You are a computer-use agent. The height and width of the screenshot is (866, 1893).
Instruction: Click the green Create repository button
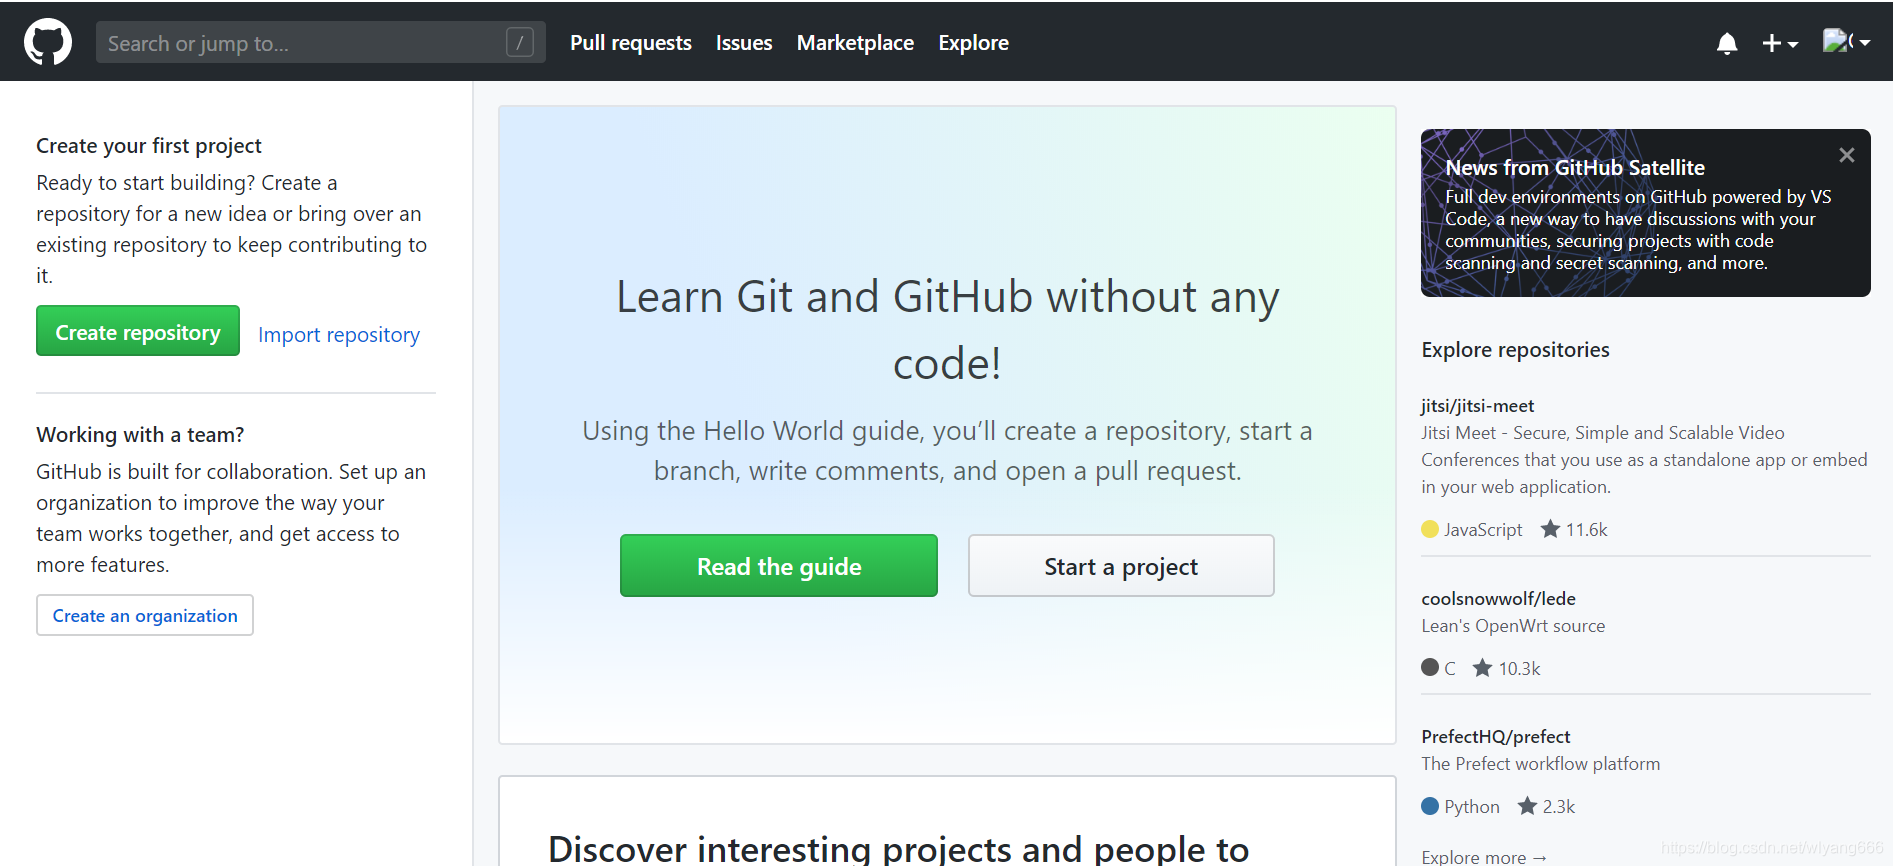point(138,331)
